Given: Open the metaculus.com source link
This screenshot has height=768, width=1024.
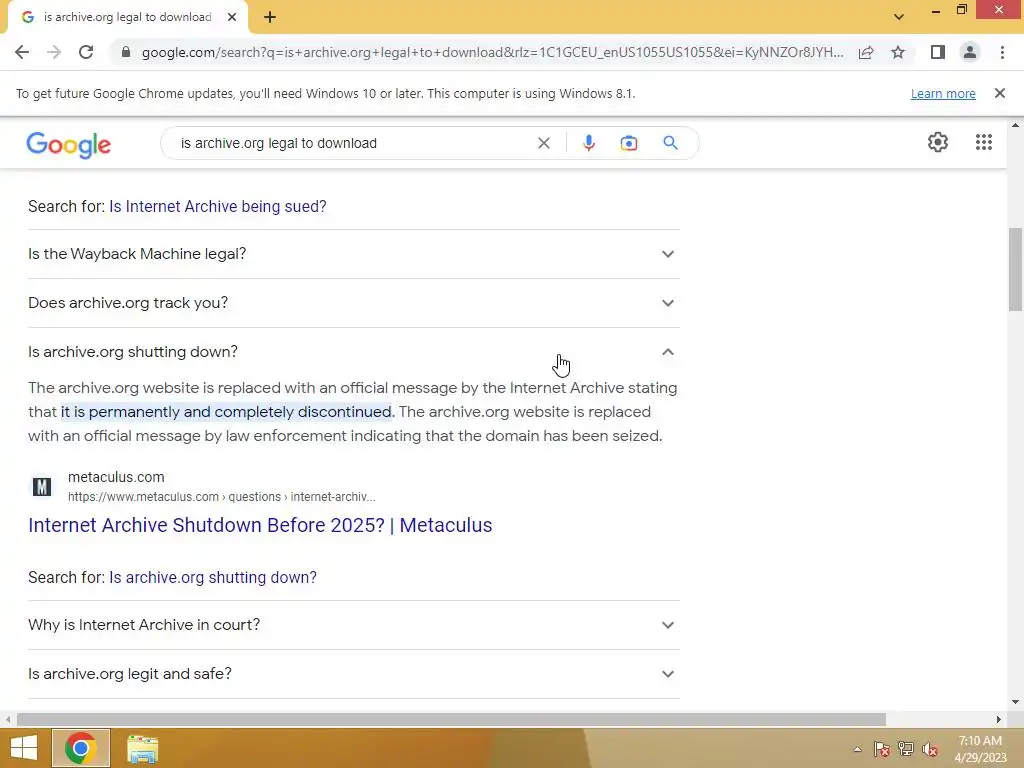Looking at the screenshot, I should (116, 477).
